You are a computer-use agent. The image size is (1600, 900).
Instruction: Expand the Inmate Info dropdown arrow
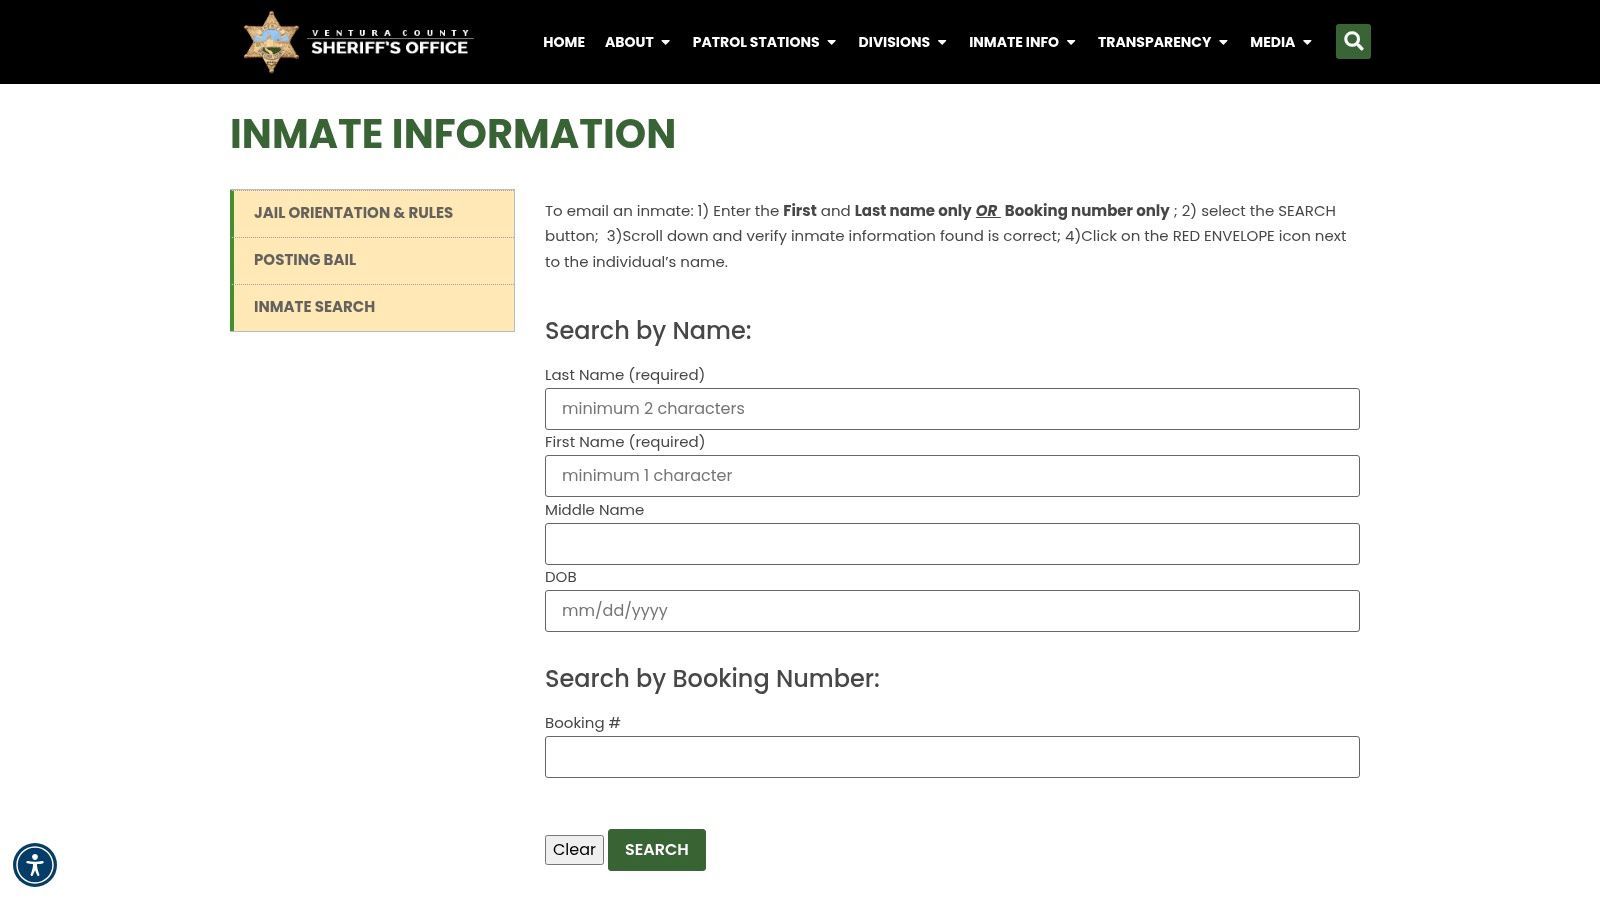(x=1071, y=42)
